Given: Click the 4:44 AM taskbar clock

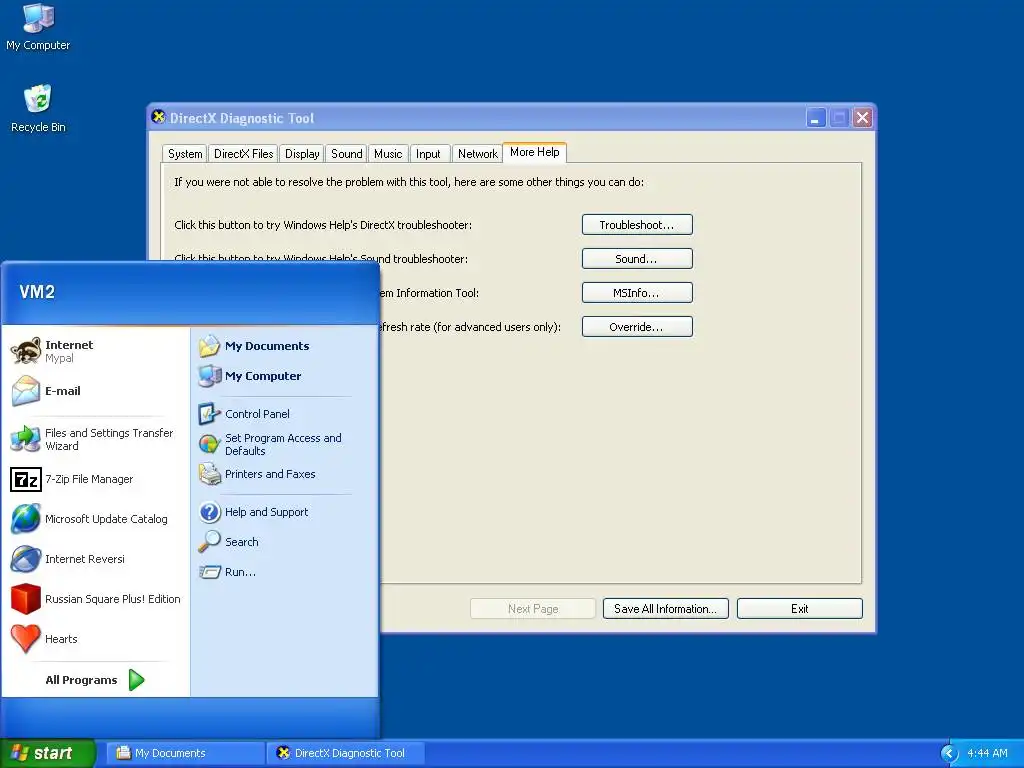Looking at the screenshot, I should click(x=987, y=753).
